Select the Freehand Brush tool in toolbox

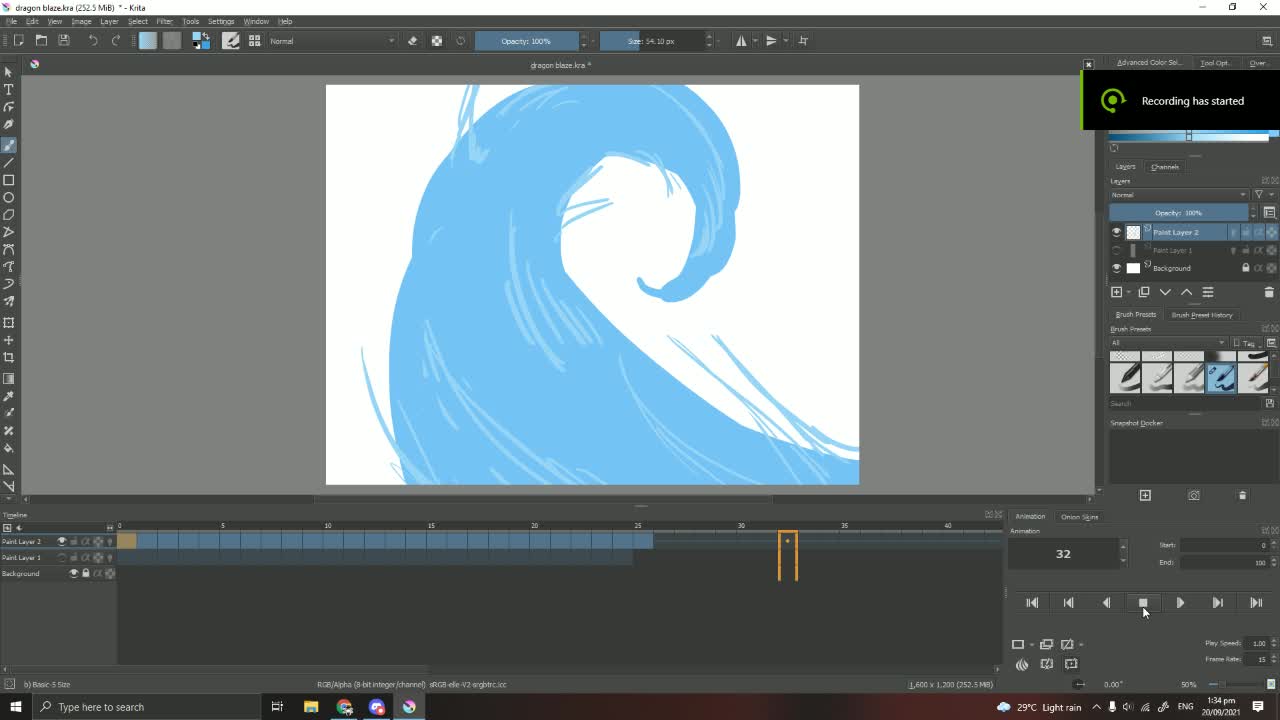(x=9, y=145)
